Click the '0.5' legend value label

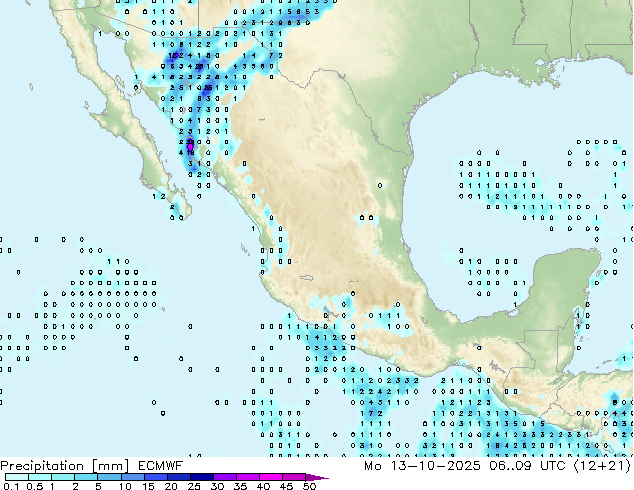point(34,486)
